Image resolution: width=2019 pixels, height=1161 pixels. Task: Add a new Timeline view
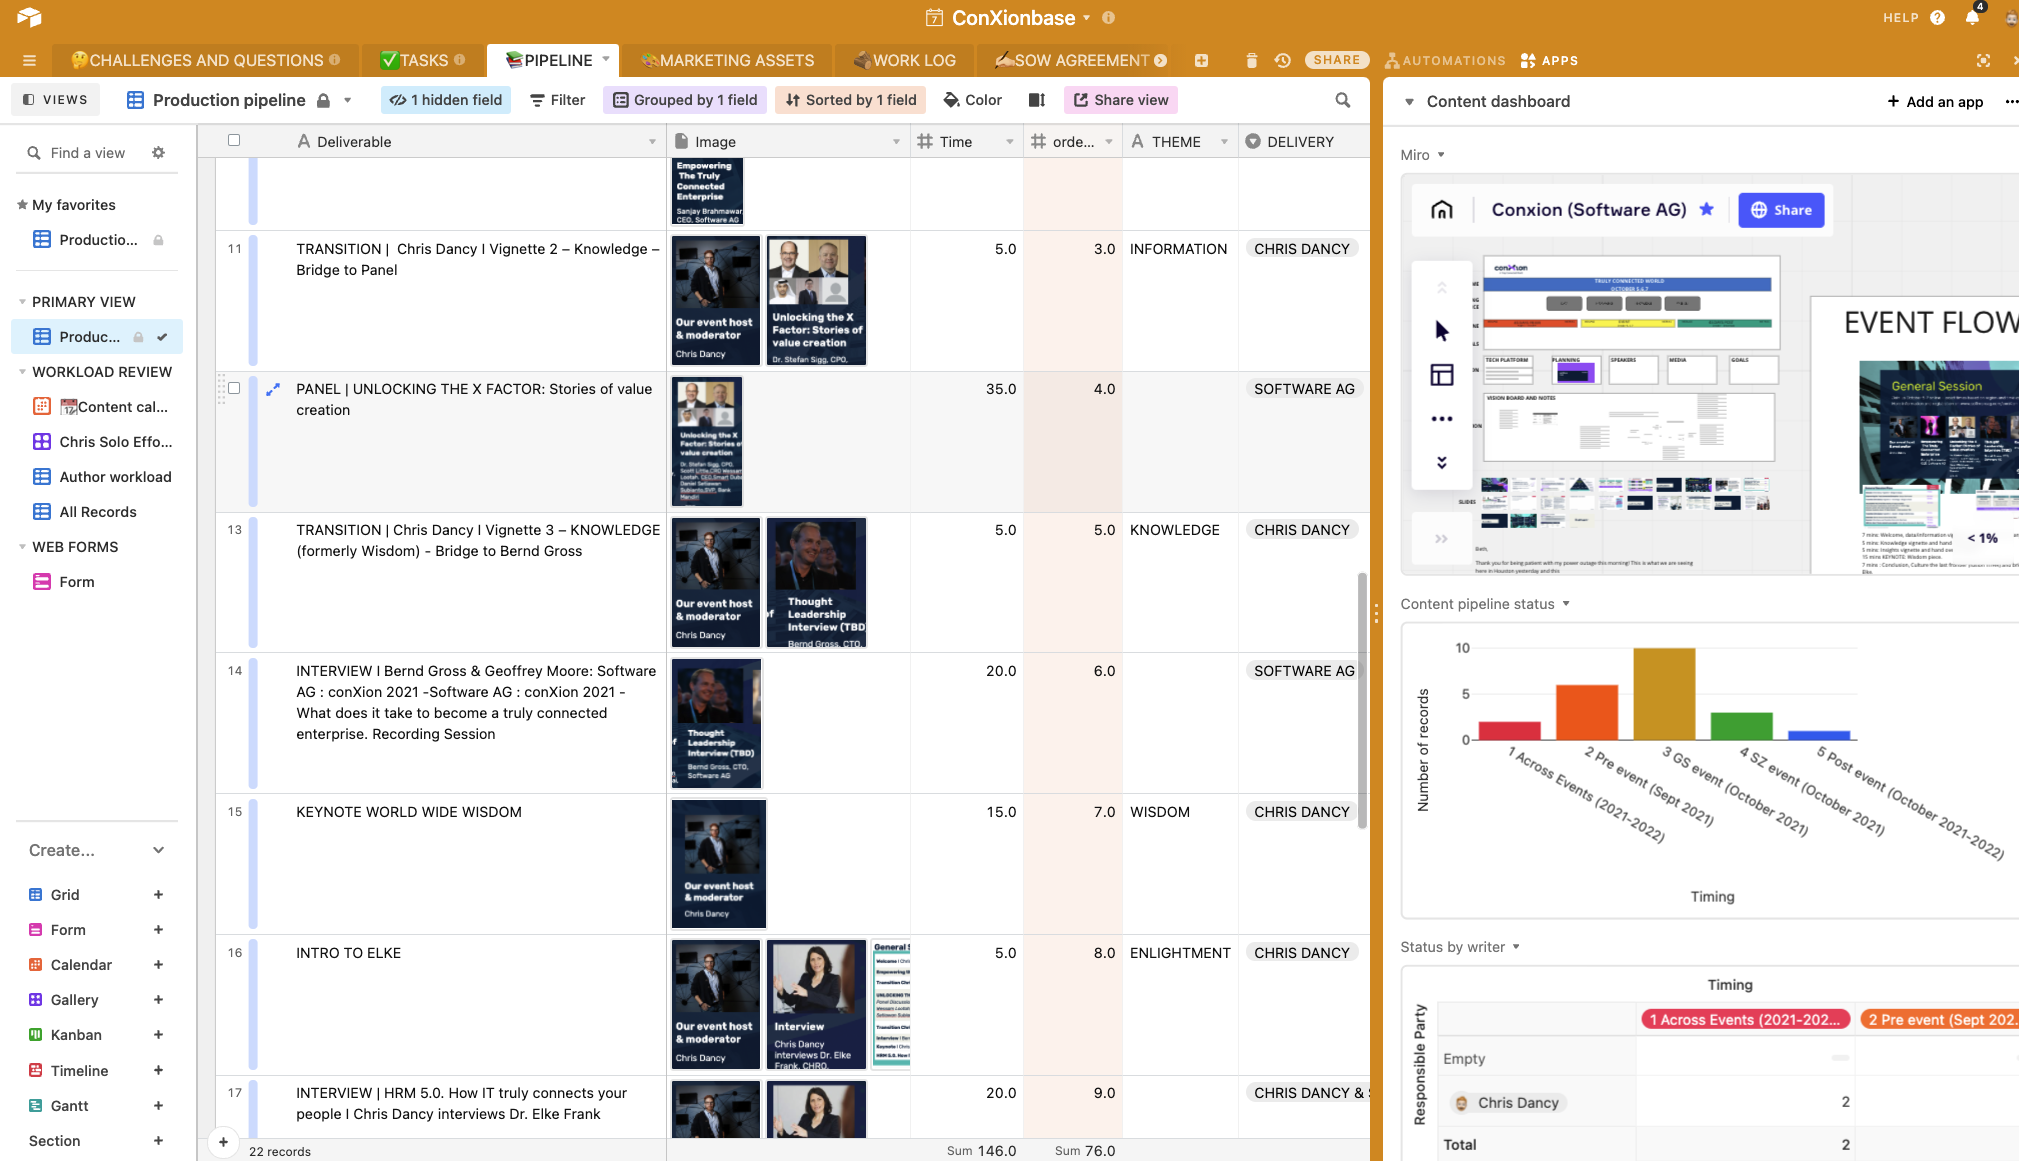158,1070
